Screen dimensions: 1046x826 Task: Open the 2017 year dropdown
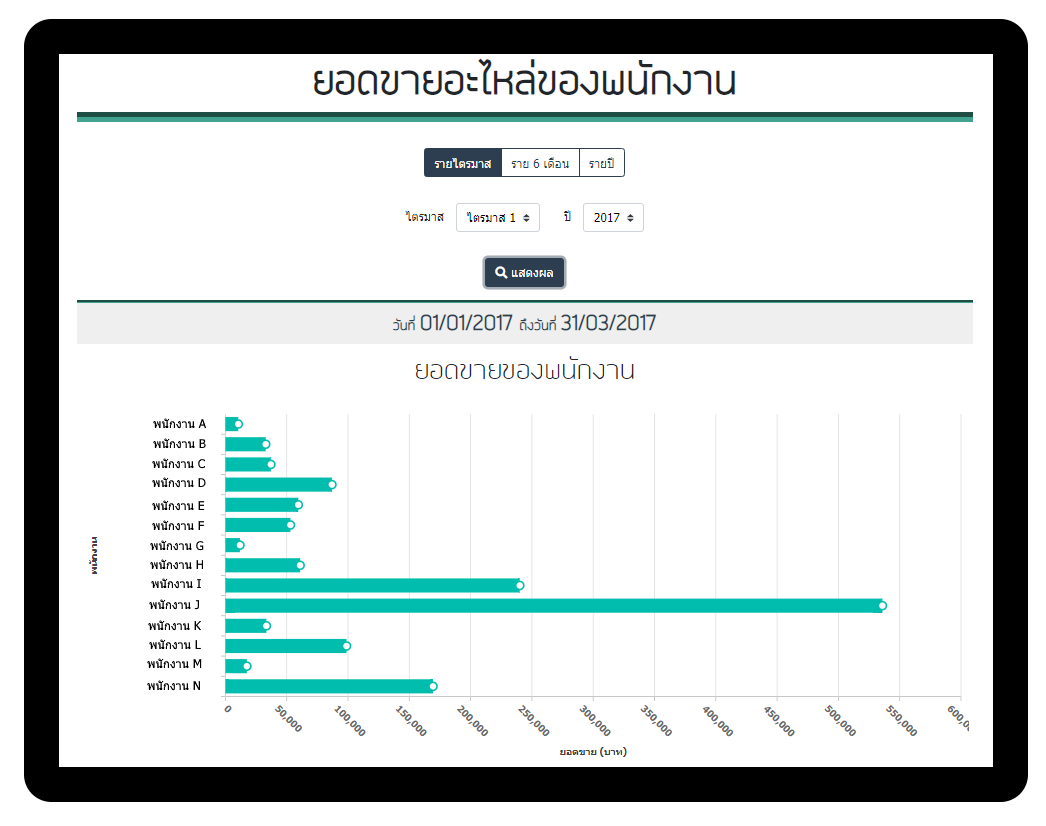(x=612, y=218)
